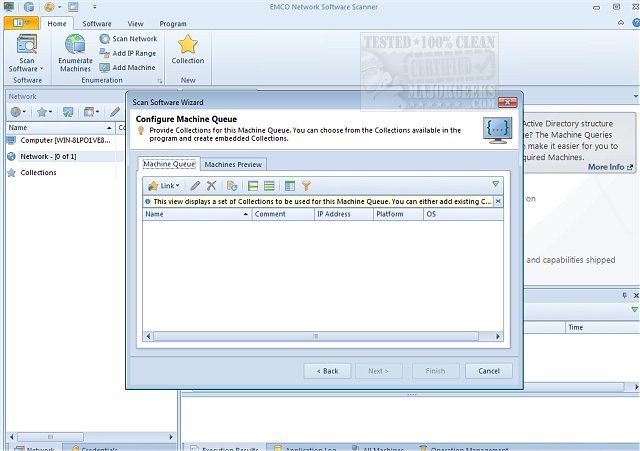
Task: Switch to the Home ribbon tab
Action: pyautogui.click(x=57, y=24)
